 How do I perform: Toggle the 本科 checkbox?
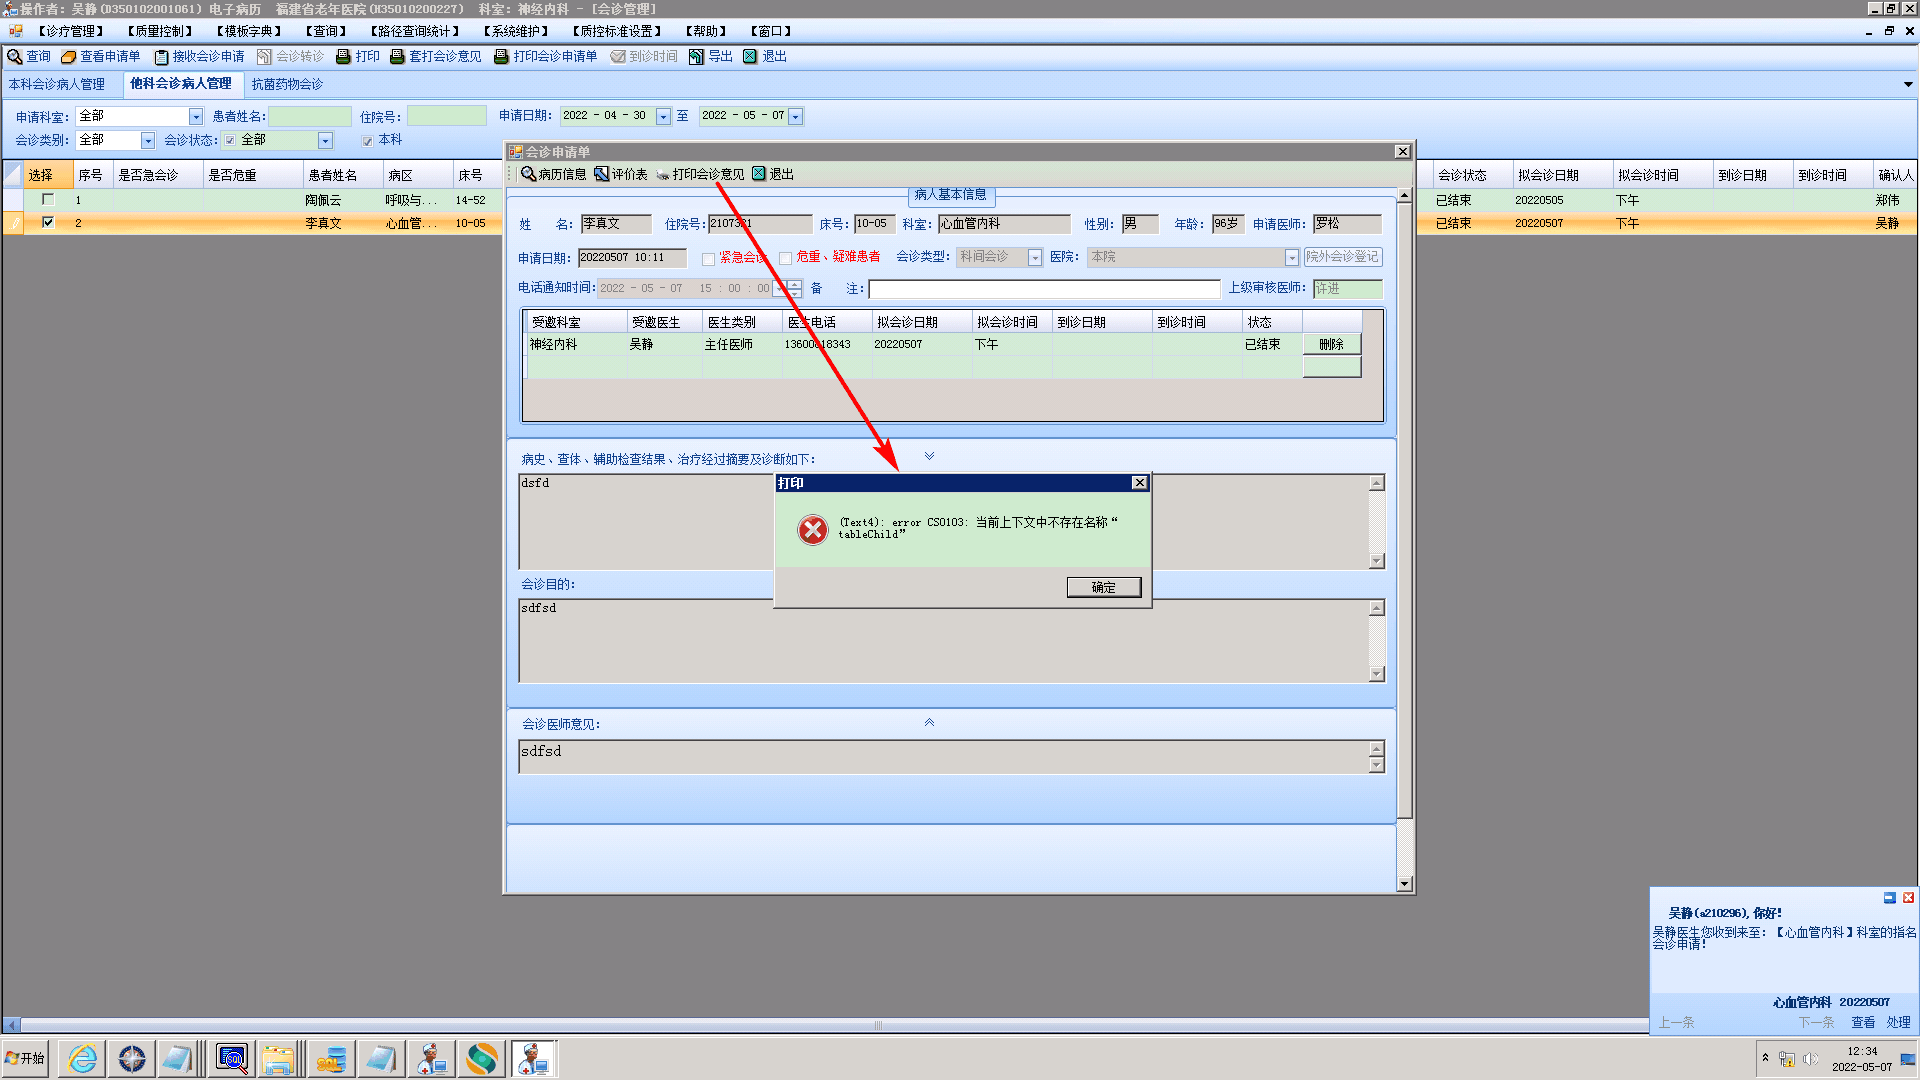point(367,141)
